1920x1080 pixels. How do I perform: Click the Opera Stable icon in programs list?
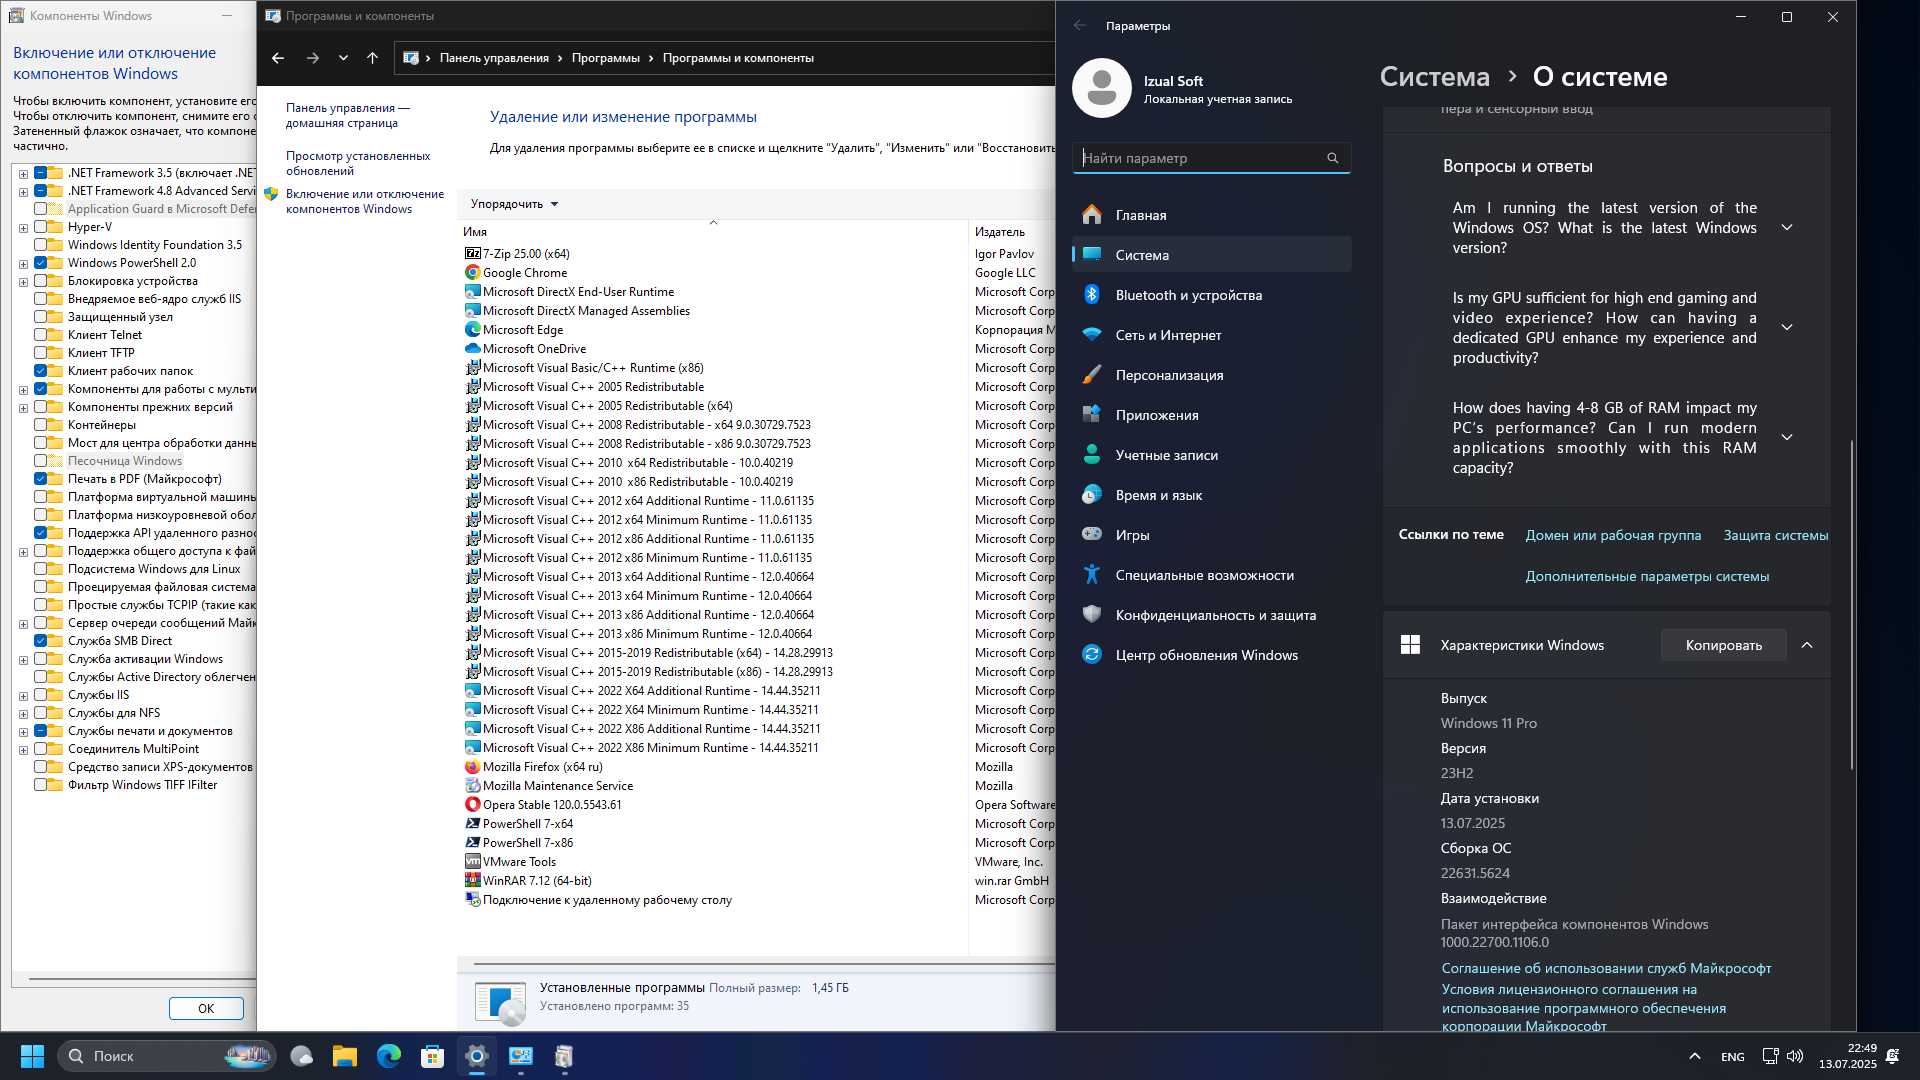coord(473,805)
